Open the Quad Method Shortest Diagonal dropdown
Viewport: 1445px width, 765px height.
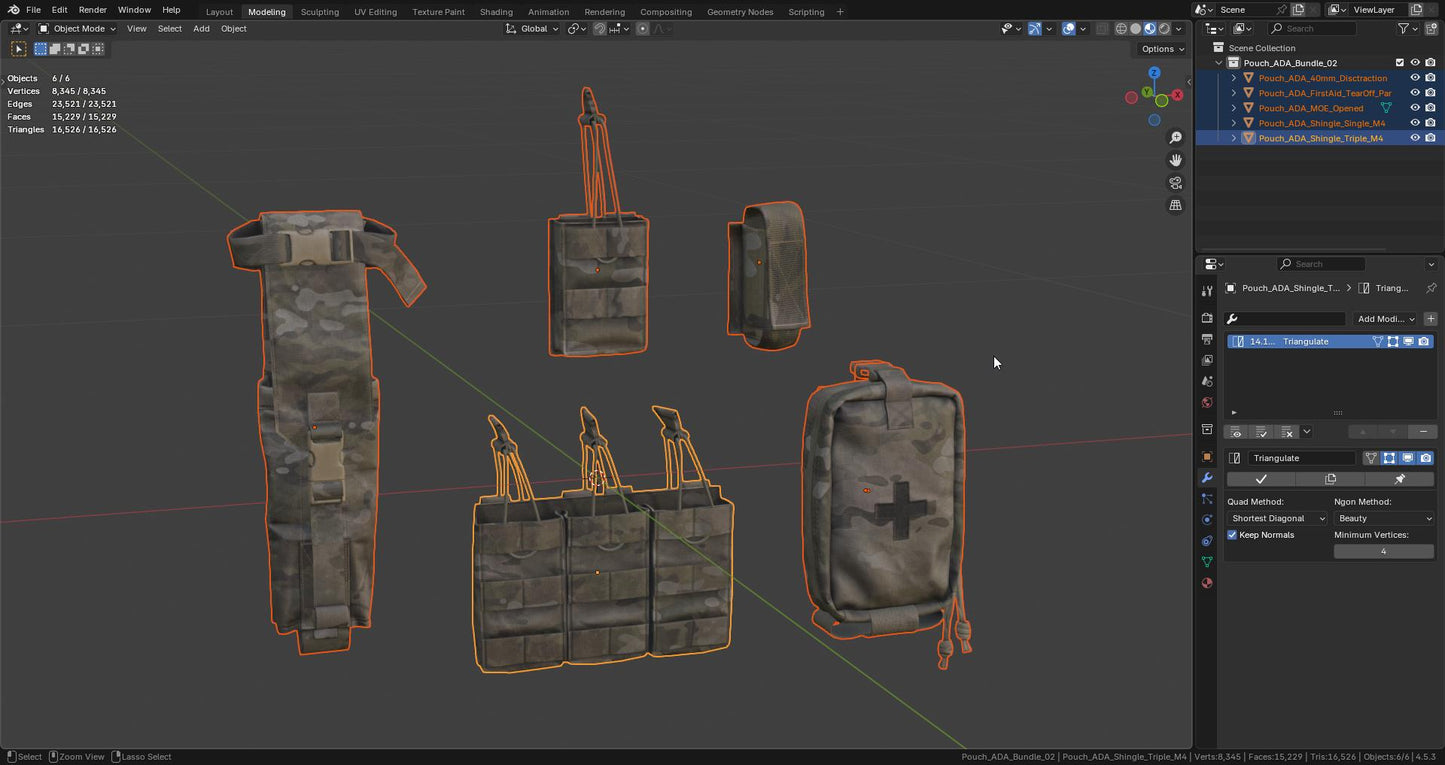[x=1278, y=518]
